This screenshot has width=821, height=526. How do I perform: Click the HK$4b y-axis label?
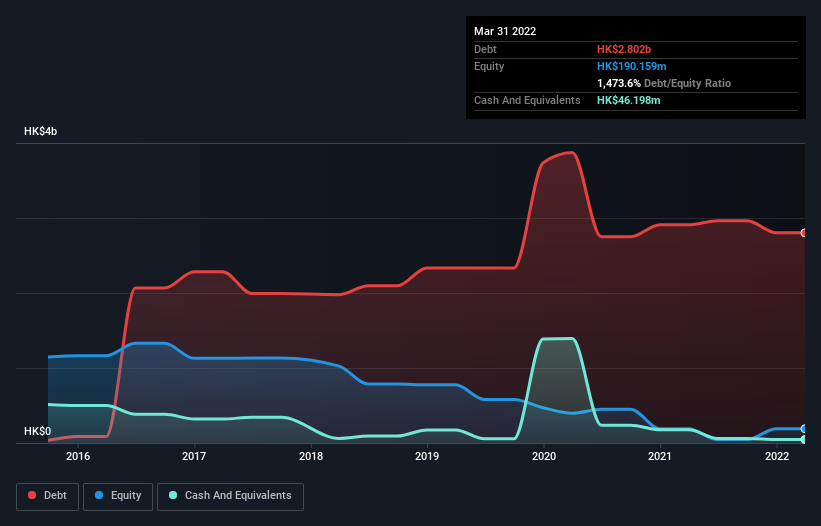(40, 131)
